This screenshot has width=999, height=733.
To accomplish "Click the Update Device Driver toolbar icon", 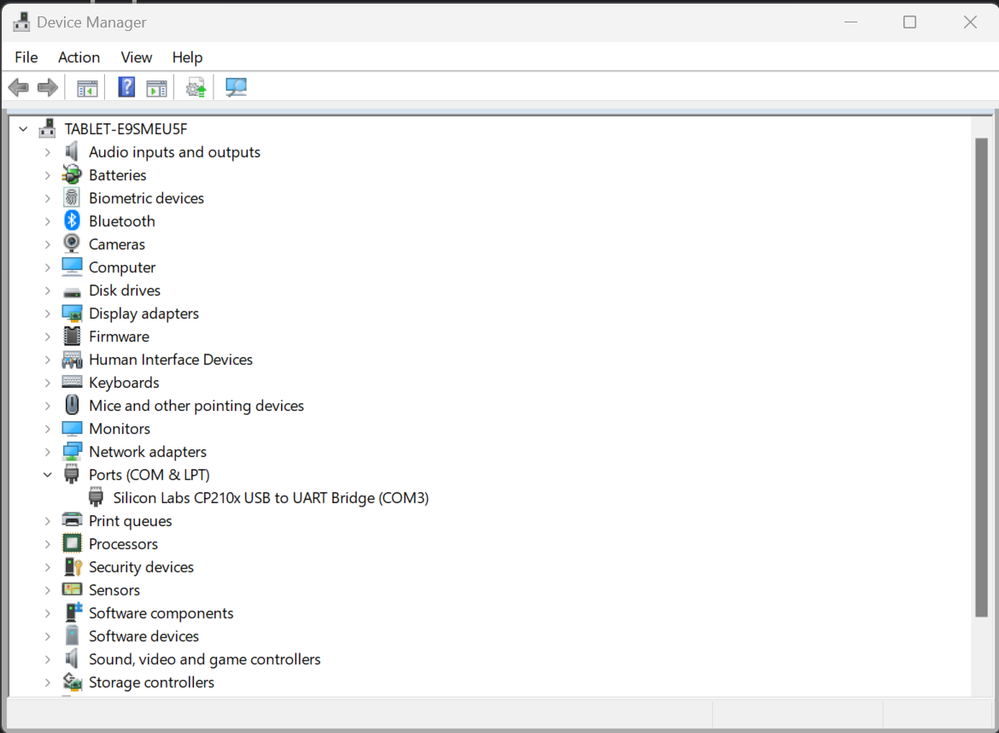I will click(x=196, y=88).
